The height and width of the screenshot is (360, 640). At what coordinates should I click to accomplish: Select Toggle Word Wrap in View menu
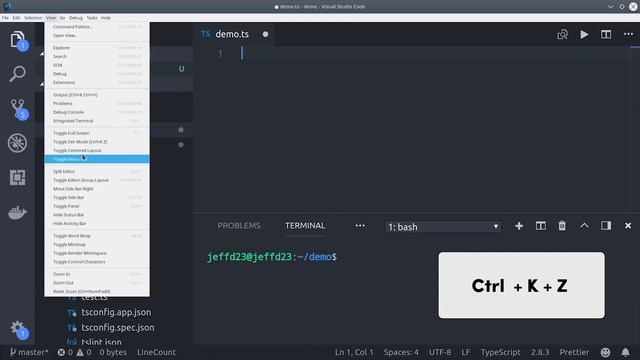pyautogui.click(x=97, y=236)
